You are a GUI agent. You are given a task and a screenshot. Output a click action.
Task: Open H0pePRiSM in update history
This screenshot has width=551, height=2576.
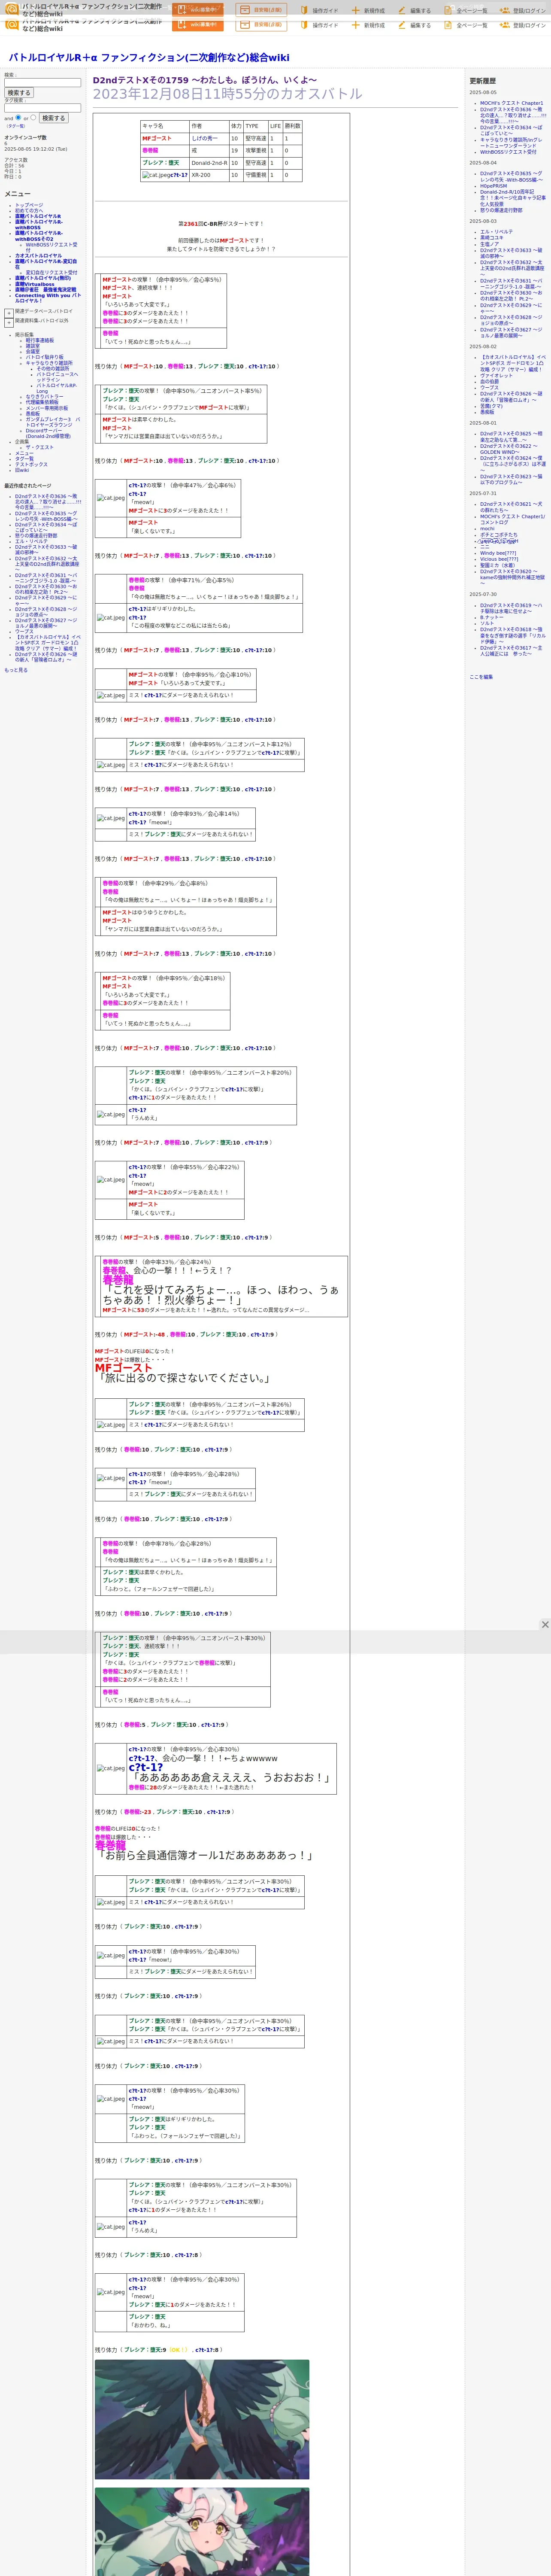(x=493, y=186)
